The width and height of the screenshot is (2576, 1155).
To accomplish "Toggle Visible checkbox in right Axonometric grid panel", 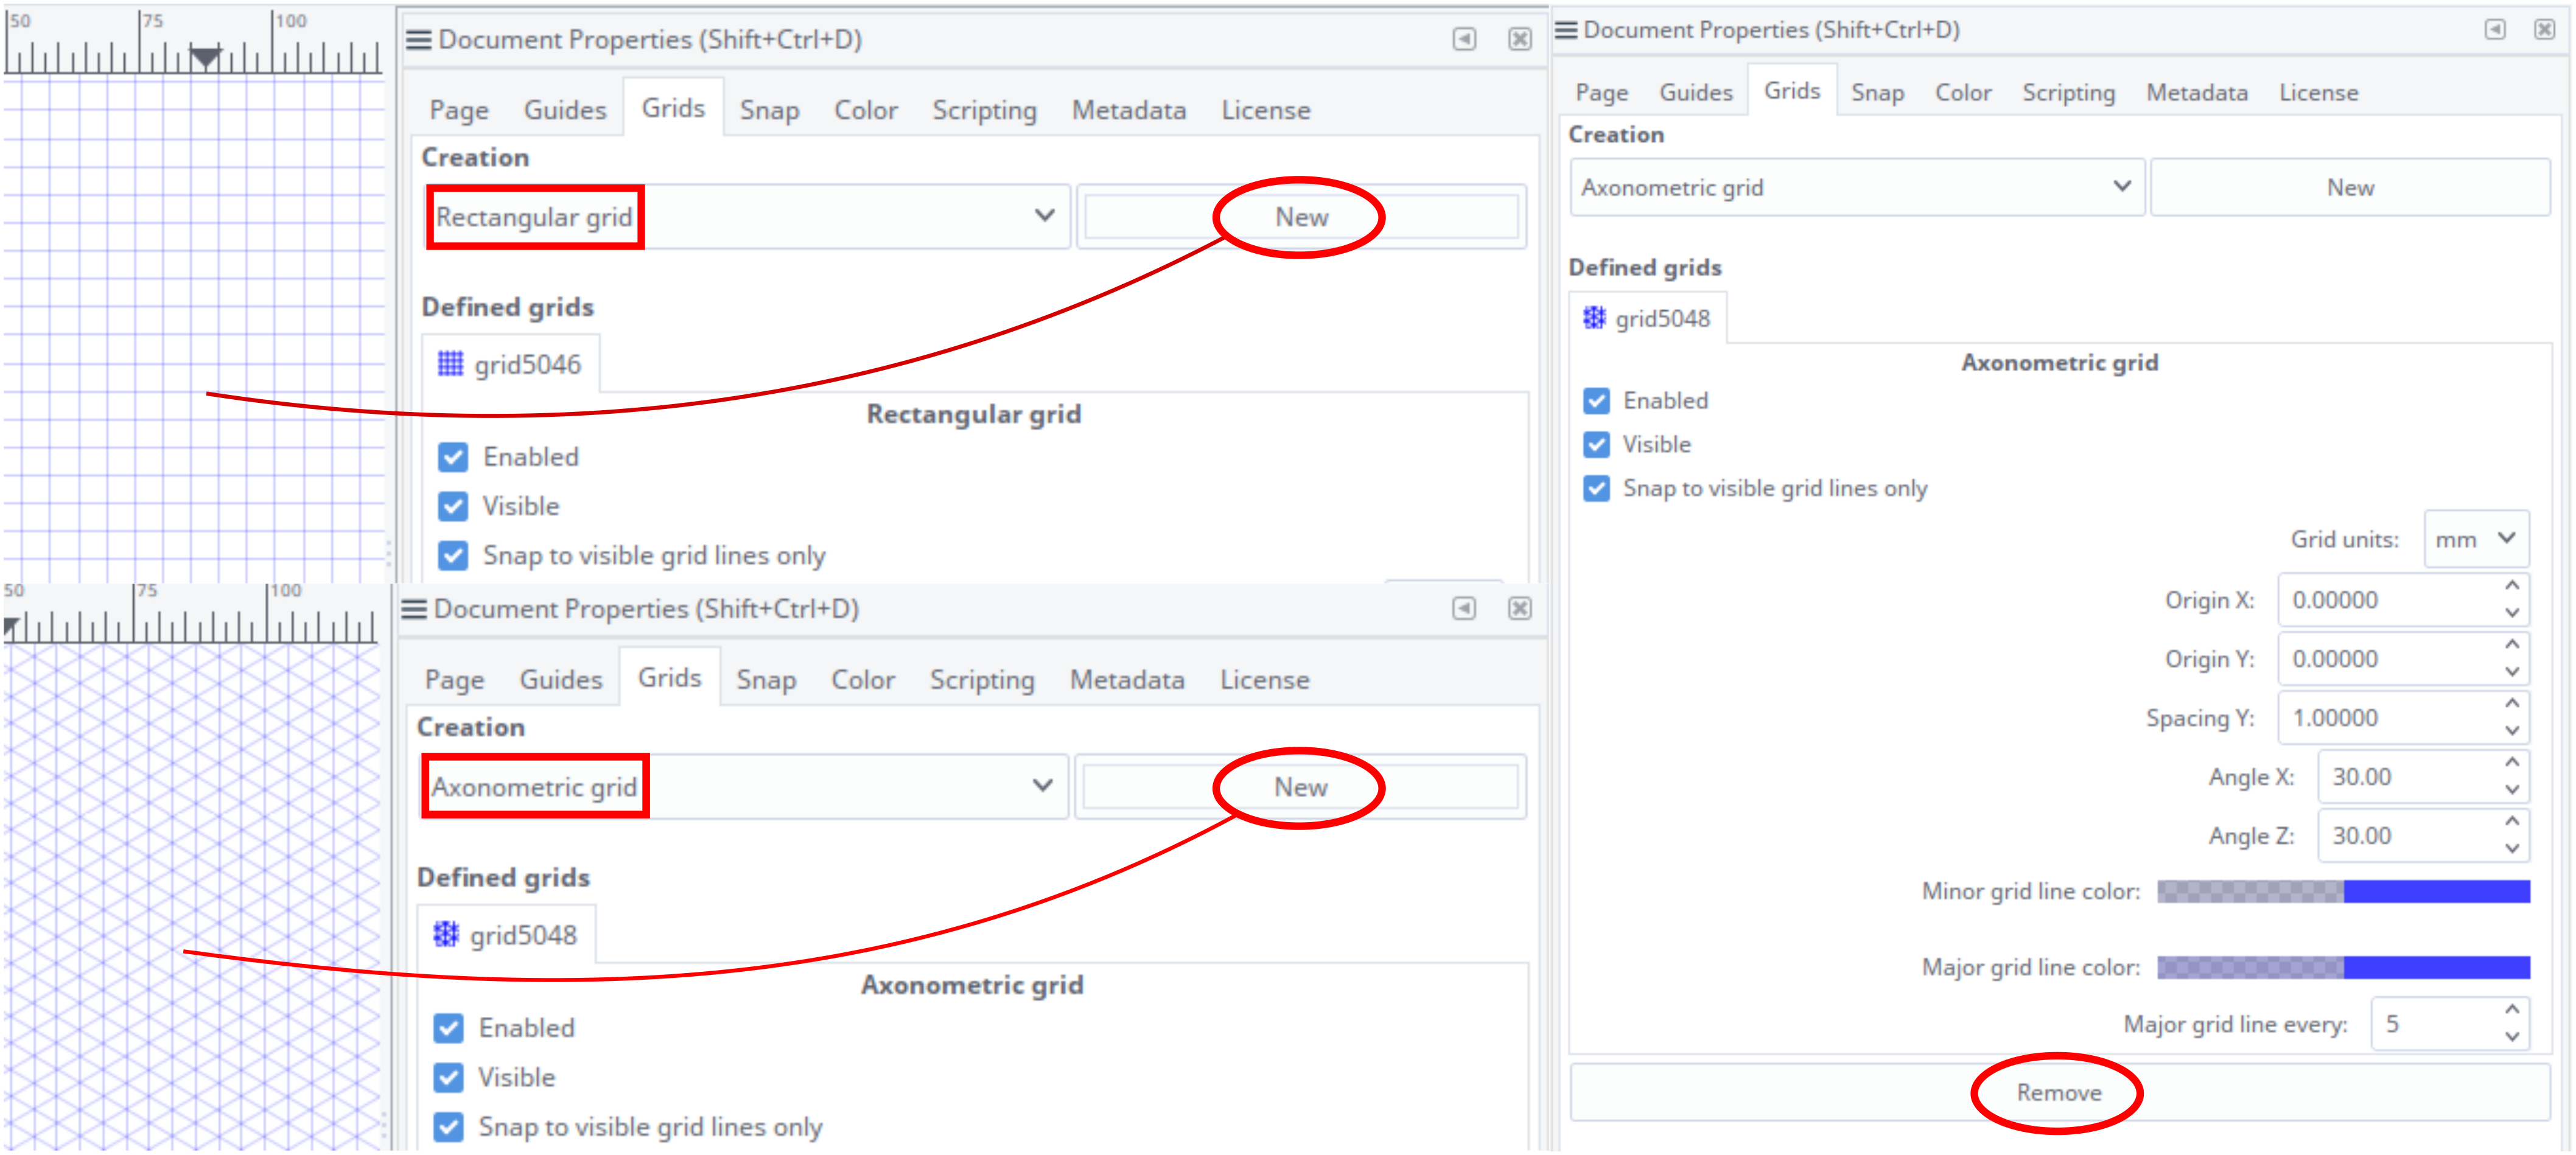I will pos(1597,444).
